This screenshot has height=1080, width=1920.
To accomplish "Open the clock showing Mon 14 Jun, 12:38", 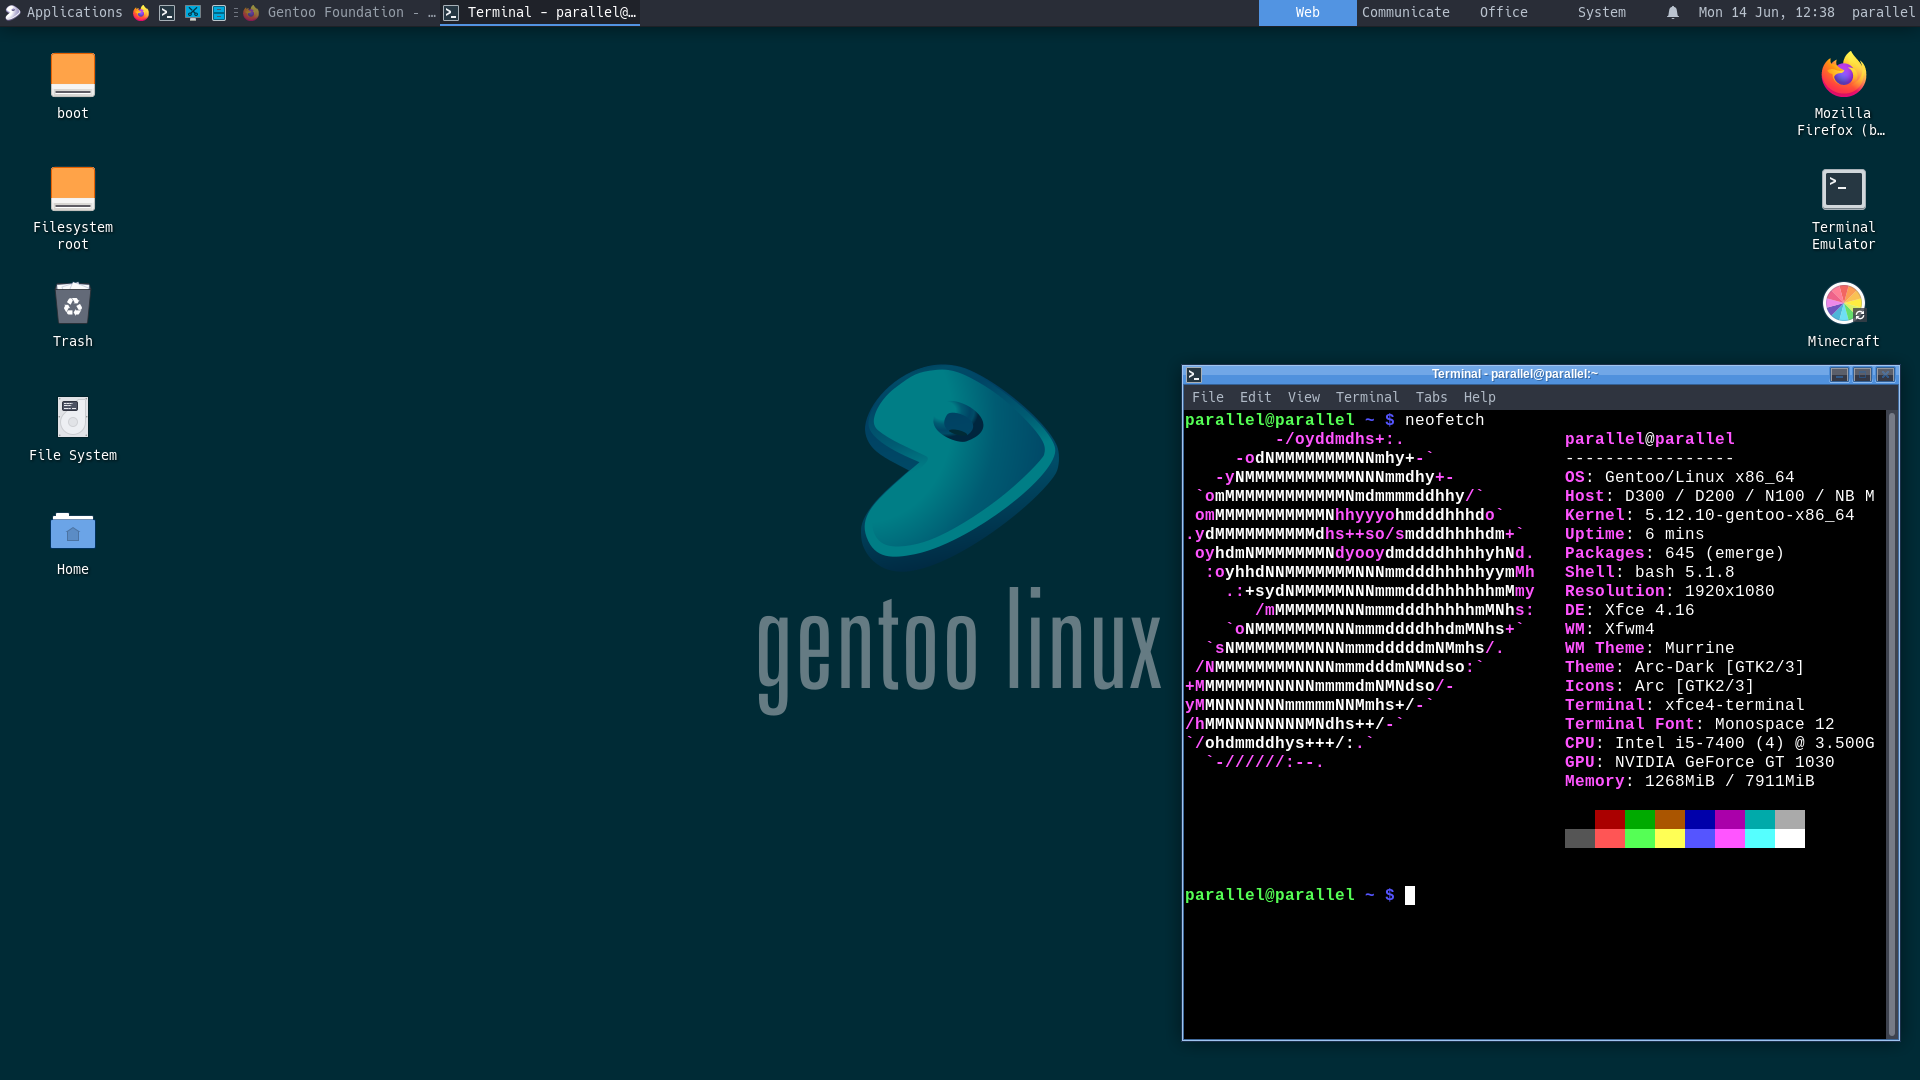I will pyautogui.click(x=1766, y=13).
